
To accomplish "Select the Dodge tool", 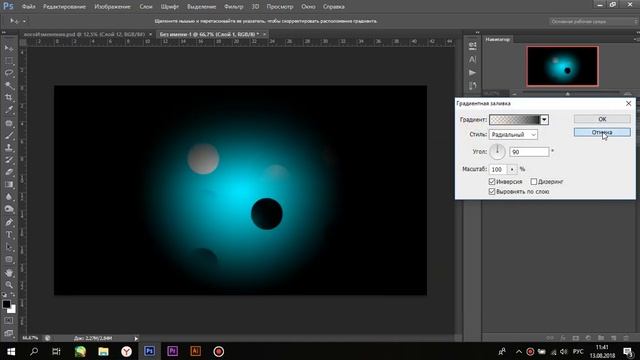I will tap(9, 209).
